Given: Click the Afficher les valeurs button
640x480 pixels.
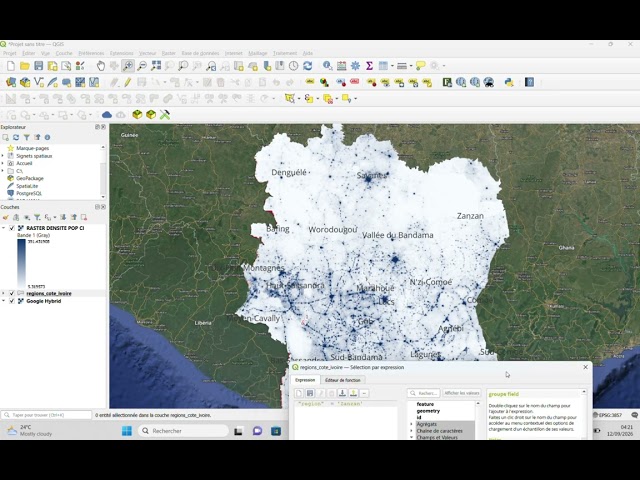Looking at the screenshot, I should point(462,393).
